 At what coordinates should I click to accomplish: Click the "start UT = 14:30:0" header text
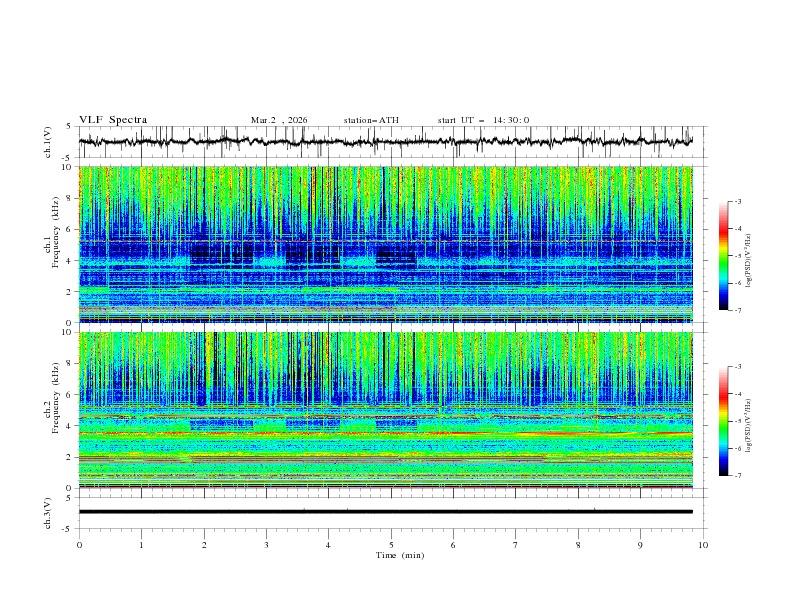(x=483, y=120)
